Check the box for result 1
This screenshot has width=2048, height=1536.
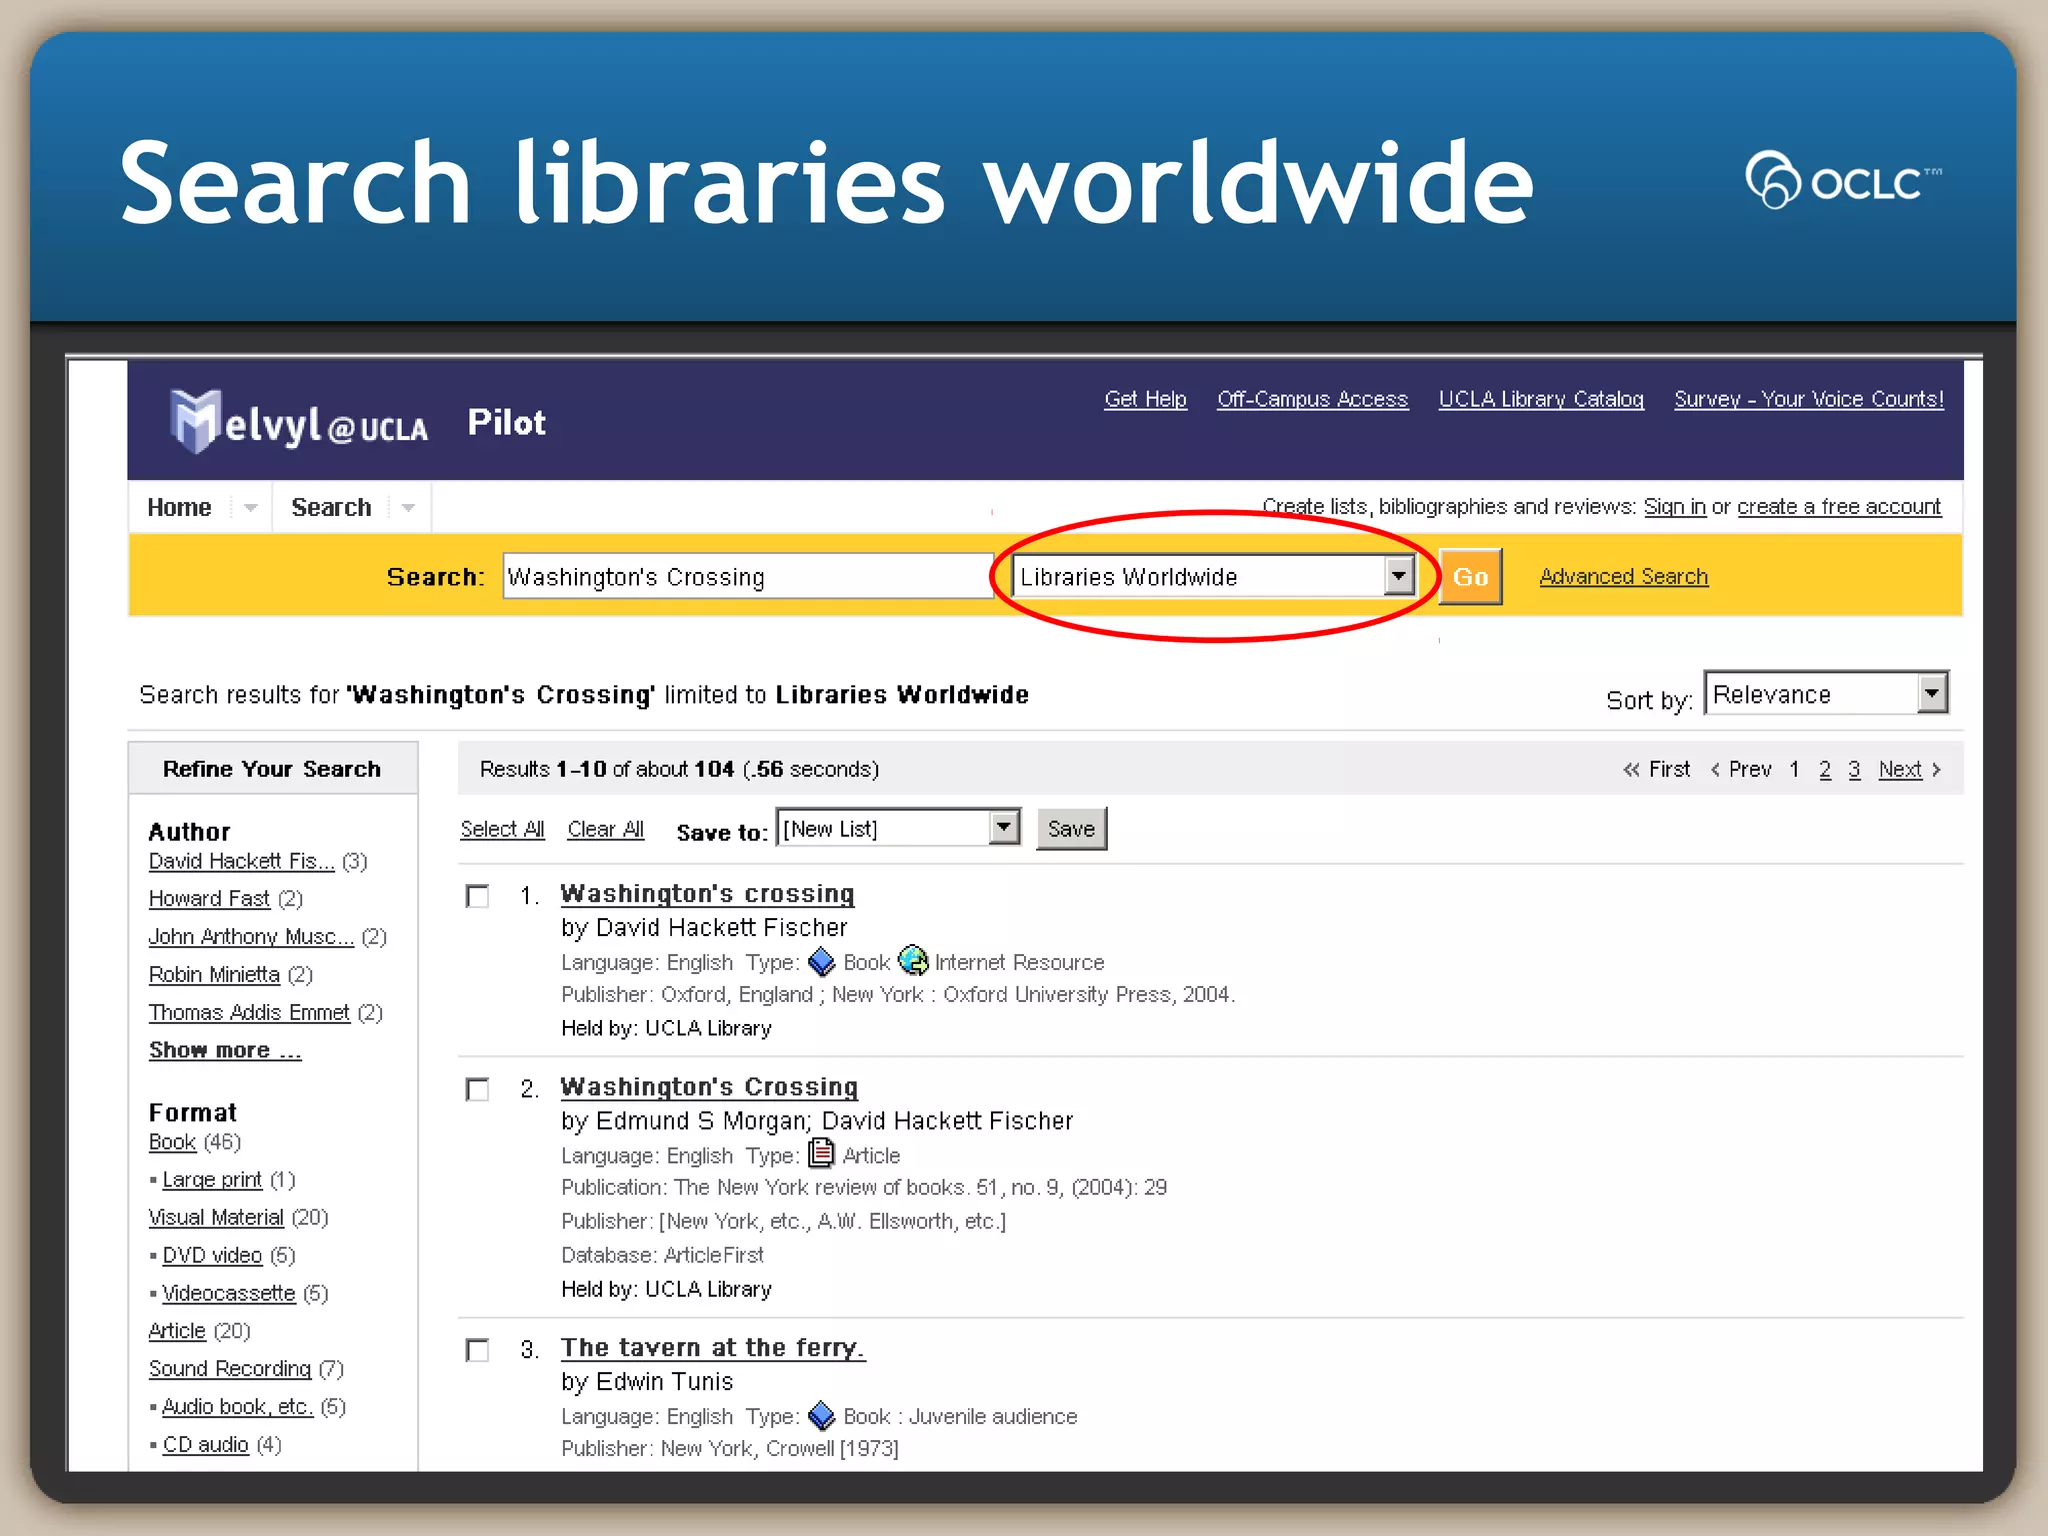[478, 896]
